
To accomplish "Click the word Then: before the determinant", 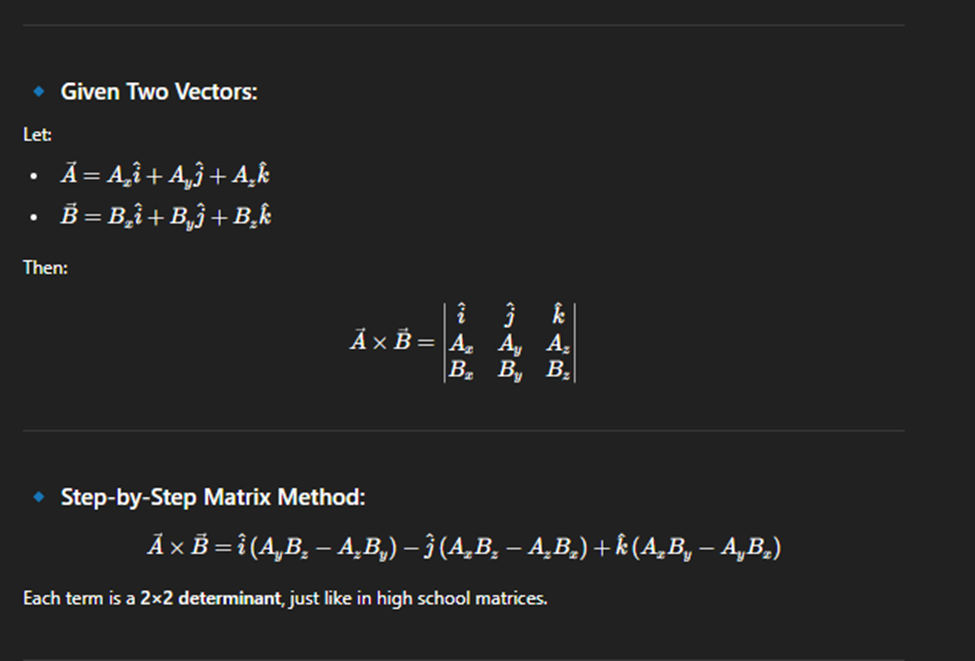I will pos(45,268).
